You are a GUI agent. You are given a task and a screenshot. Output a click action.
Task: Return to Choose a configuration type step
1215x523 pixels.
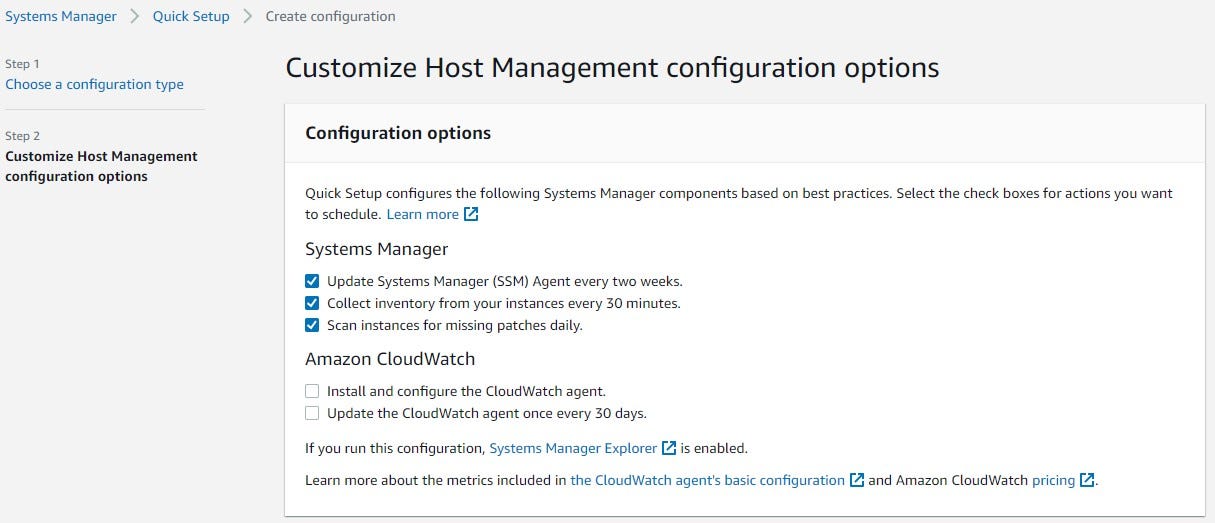94,84
